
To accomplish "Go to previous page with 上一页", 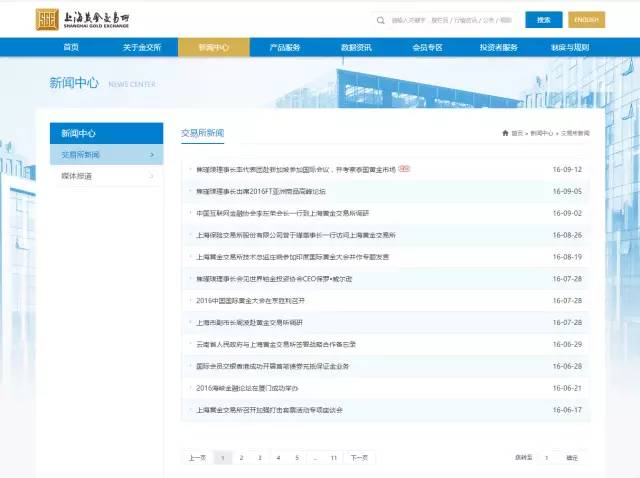I will [x=198, y=458].
